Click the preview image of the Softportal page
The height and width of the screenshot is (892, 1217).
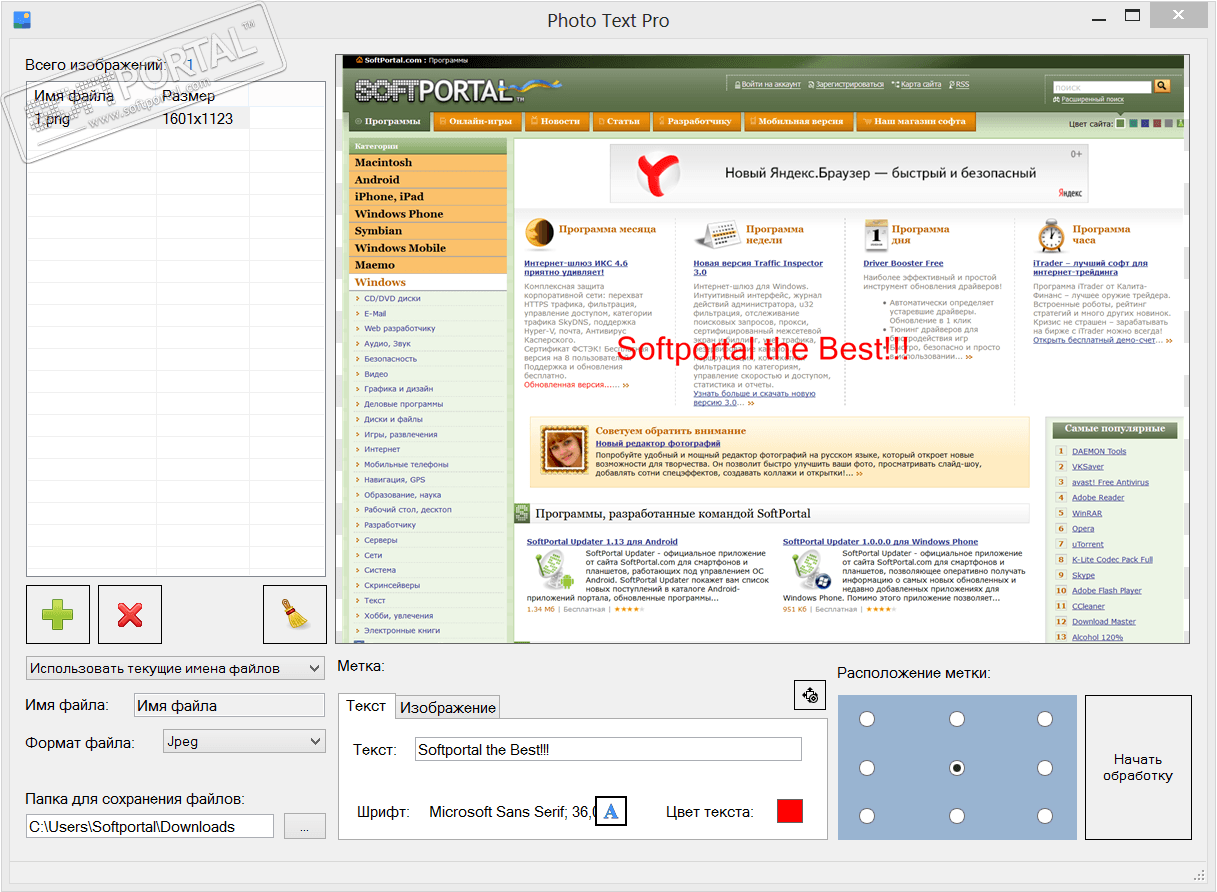point(762,348)
